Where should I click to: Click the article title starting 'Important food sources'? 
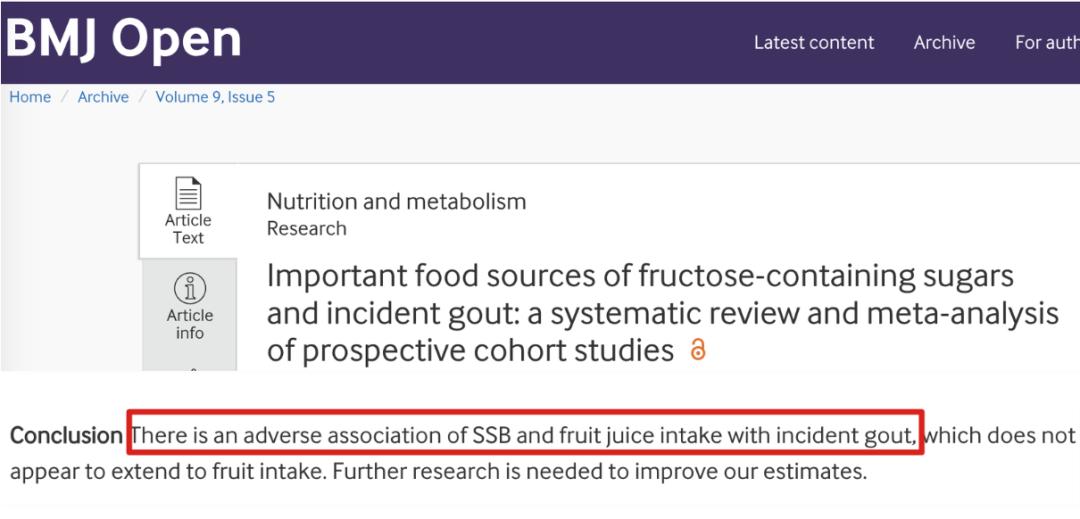[663, 313]
